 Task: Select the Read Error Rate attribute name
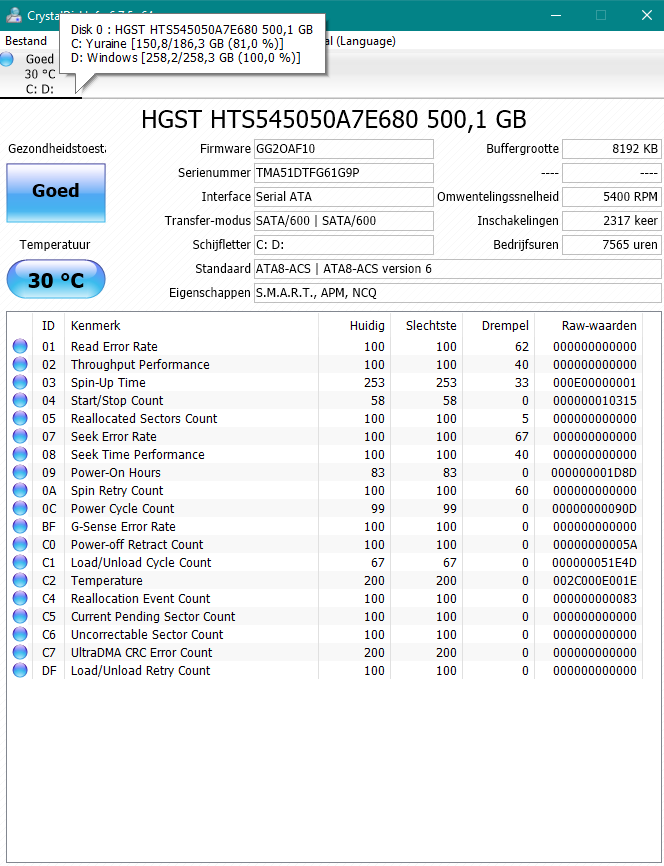coord(114,347)
